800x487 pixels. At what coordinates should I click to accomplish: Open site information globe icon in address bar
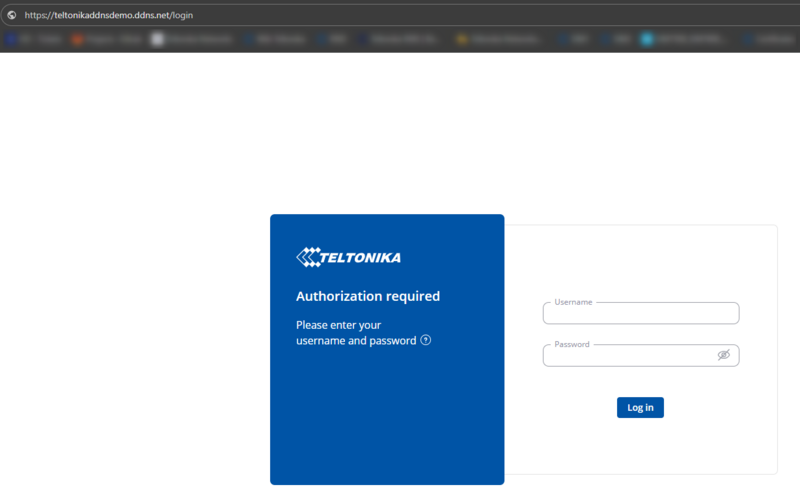pos(11,15)
